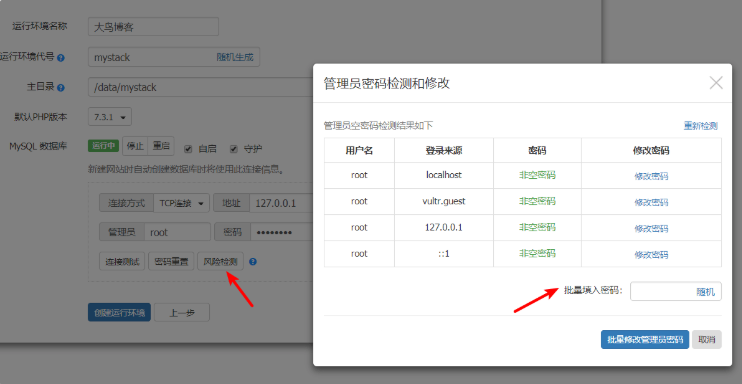The height and width of the screenshot is (384, 742).
Task: Click 修改密码 for 127.0.0.1 row
Action: (x=651, y=229)
